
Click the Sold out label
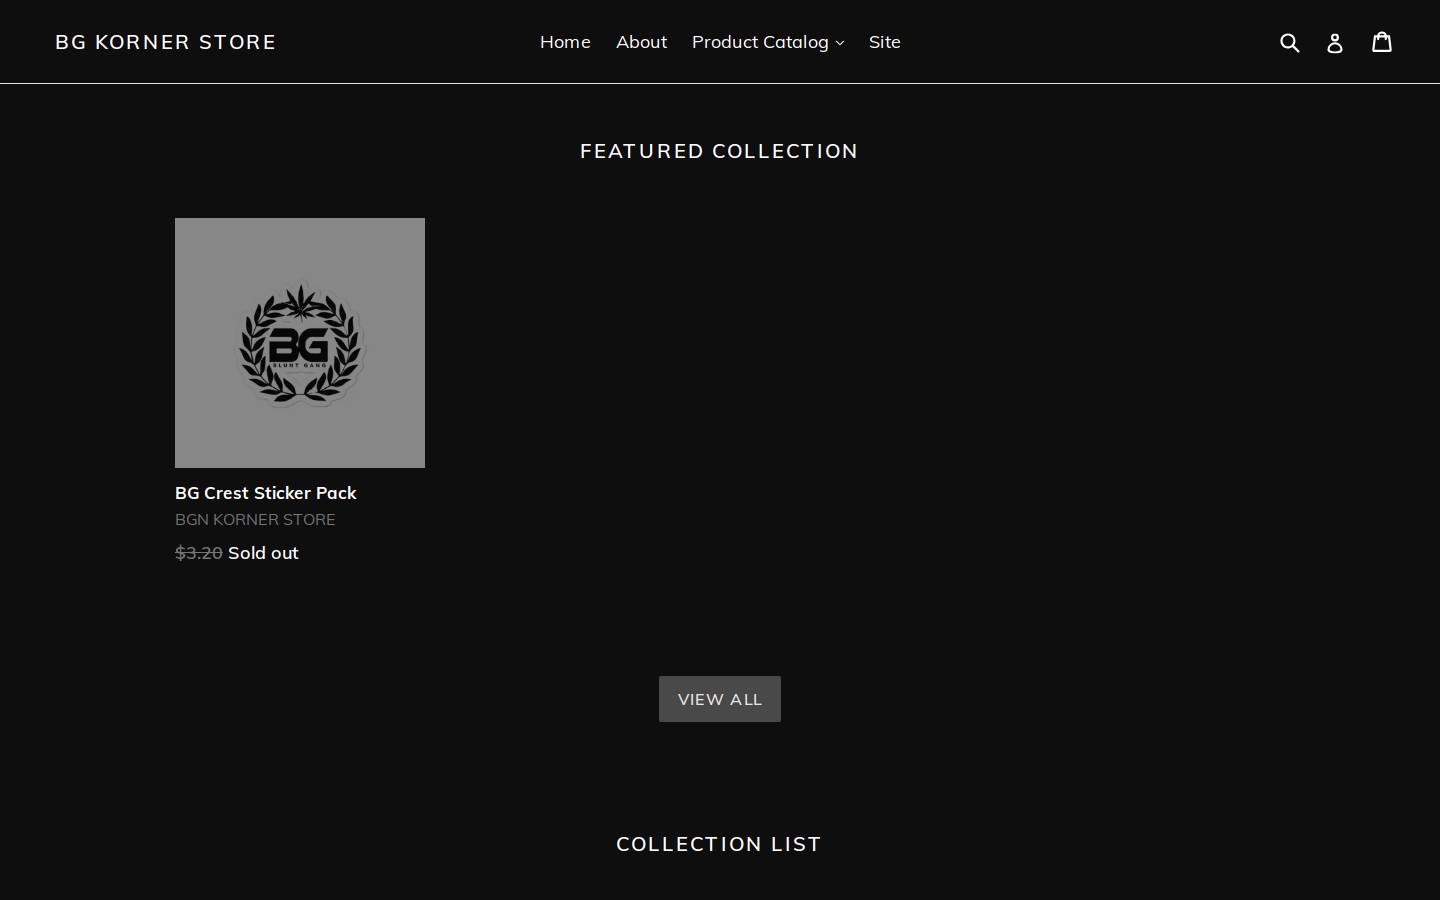[x=263, y=553]
